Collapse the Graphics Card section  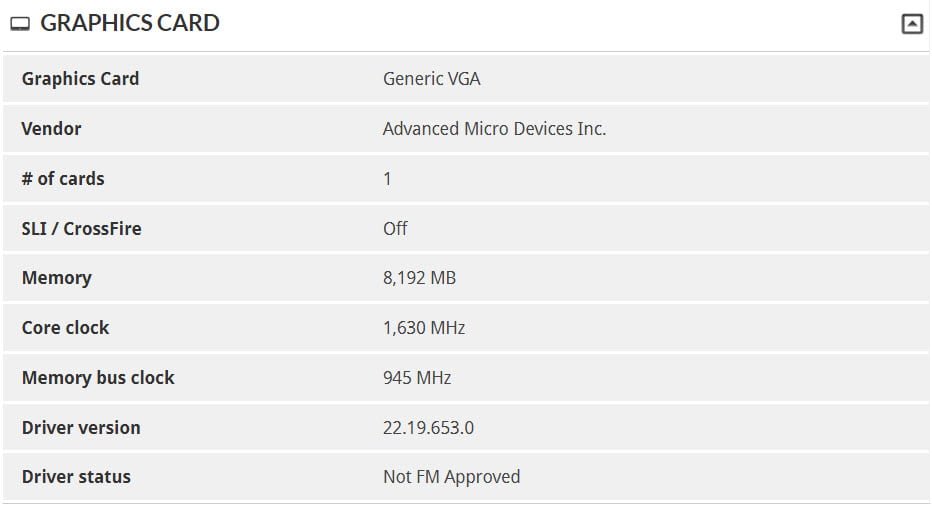pos(912,24)
